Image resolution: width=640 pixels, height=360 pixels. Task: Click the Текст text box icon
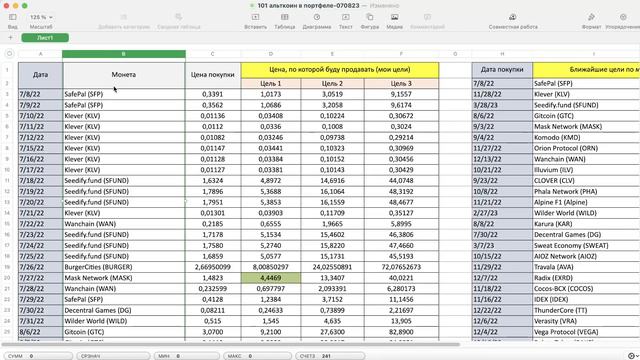point(345,17)
